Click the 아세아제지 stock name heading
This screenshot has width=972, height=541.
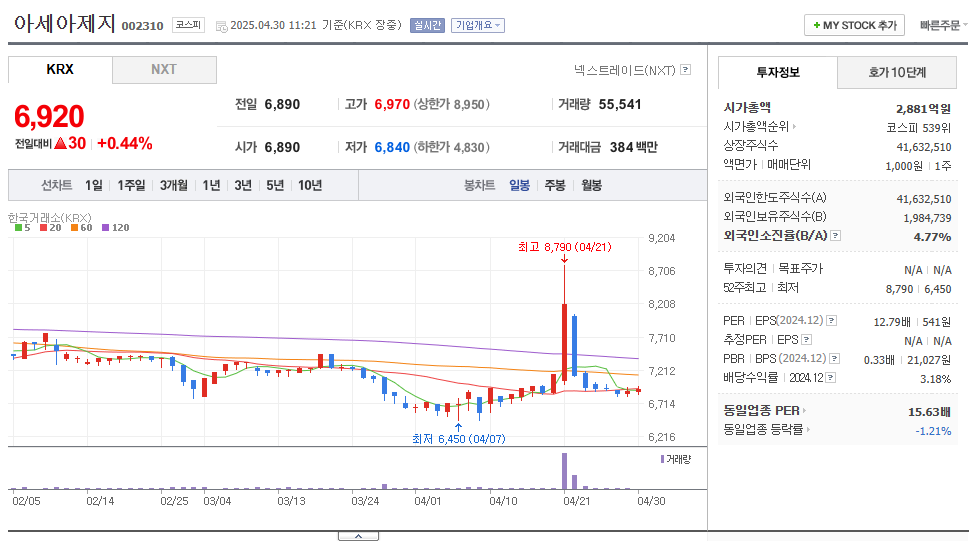pyautogui.click(x=64, y=24)
